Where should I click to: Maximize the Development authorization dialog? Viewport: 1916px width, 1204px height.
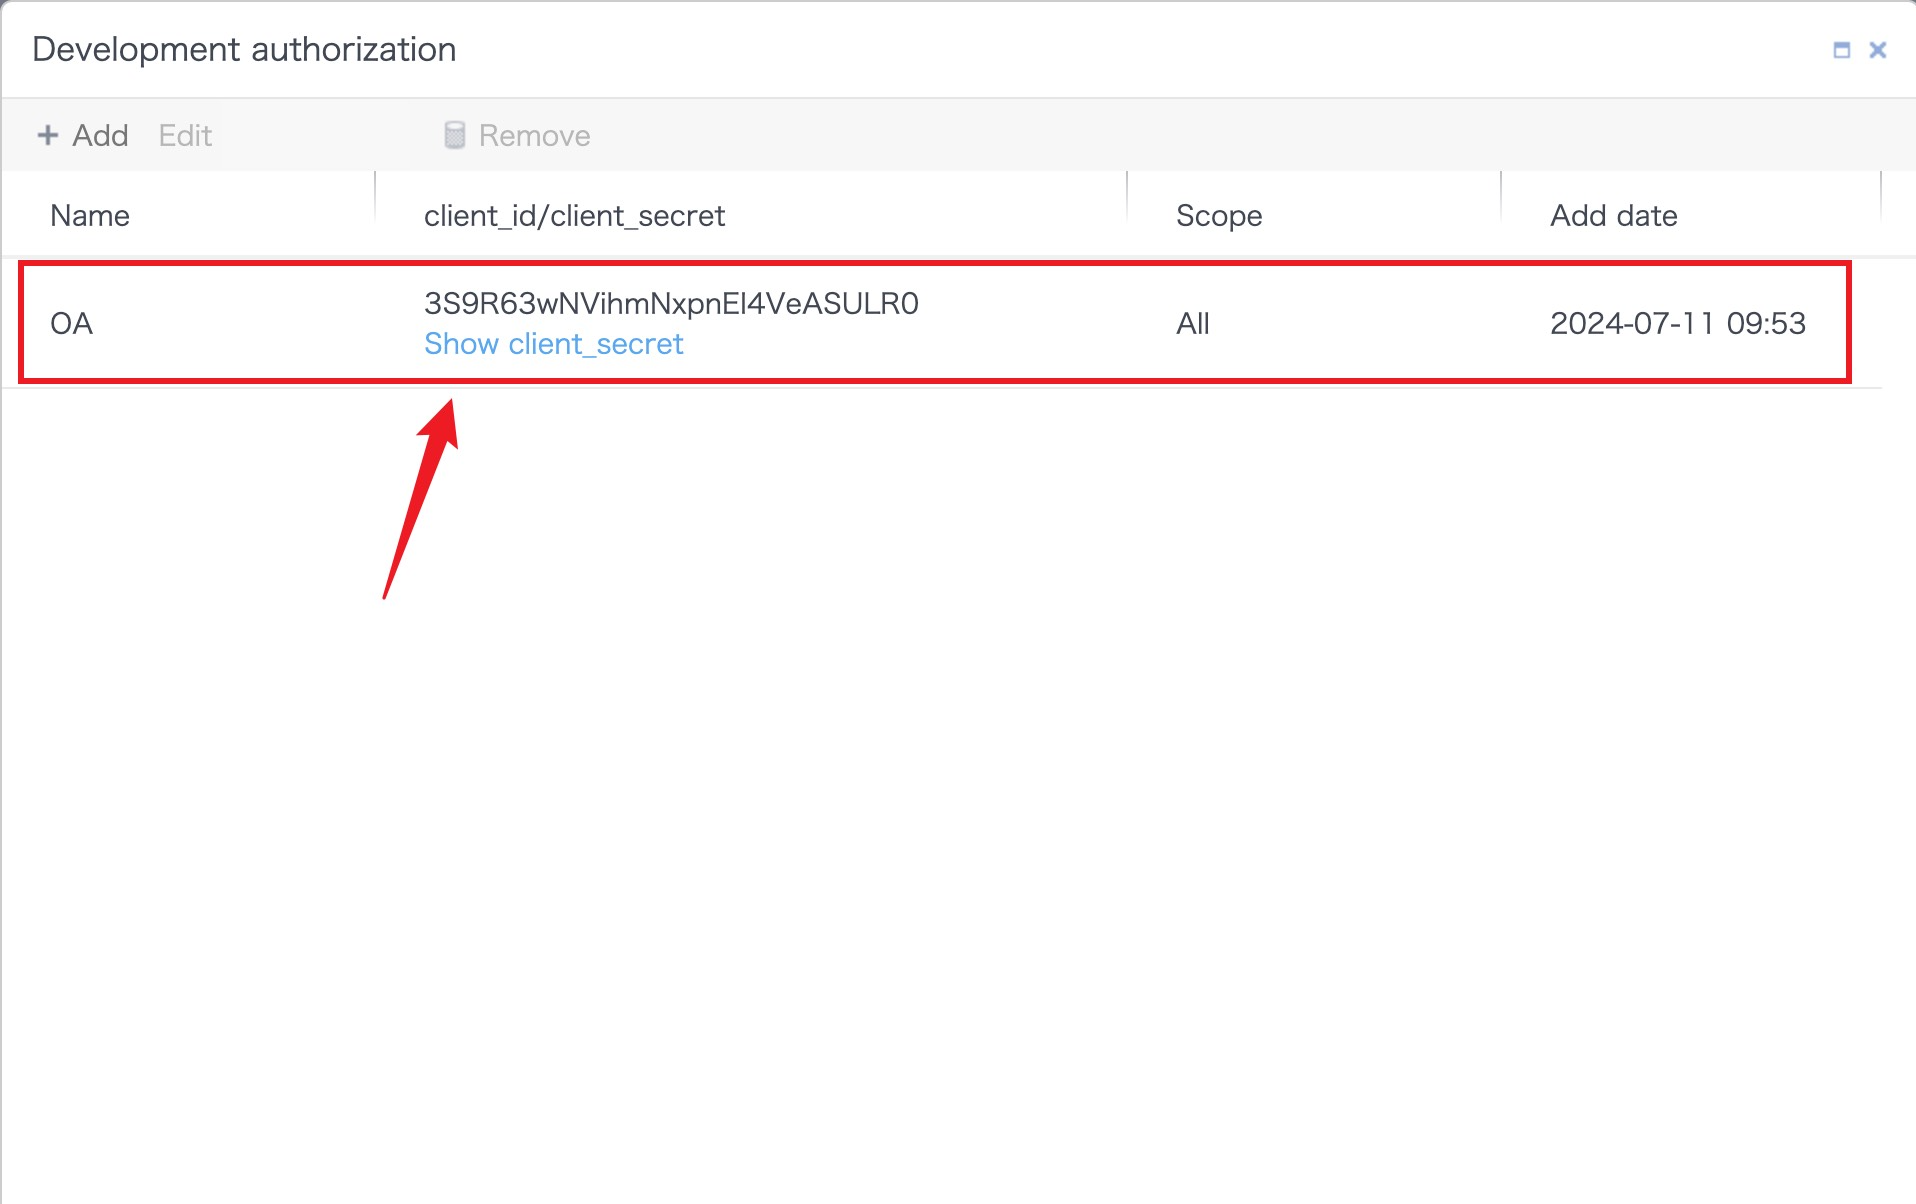(x=1842, y=50)
